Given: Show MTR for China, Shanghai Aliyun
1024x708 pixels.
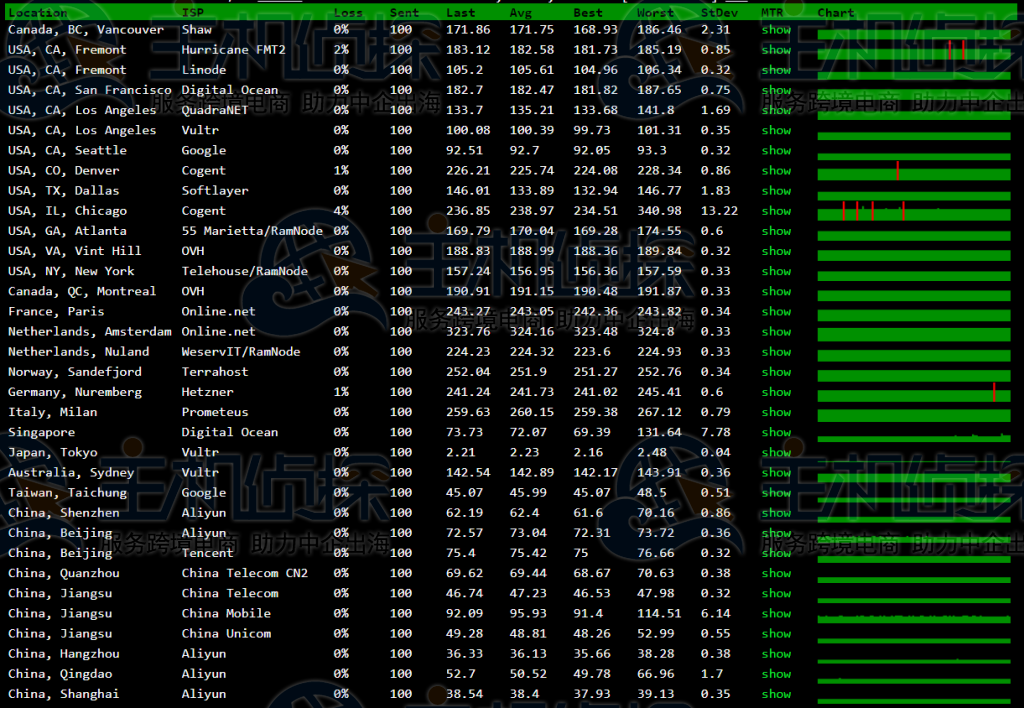Looking at the screenshot, I should (x=775, y=694).
